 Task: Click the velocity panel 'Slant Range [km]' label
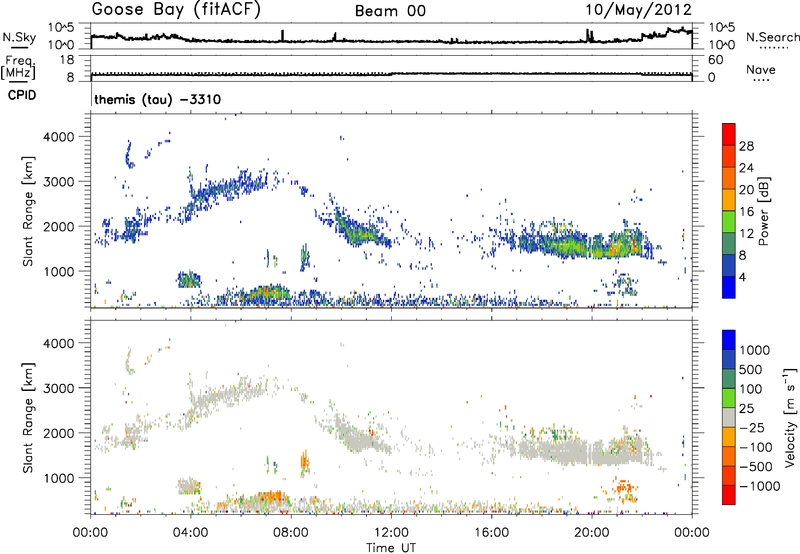28,417
